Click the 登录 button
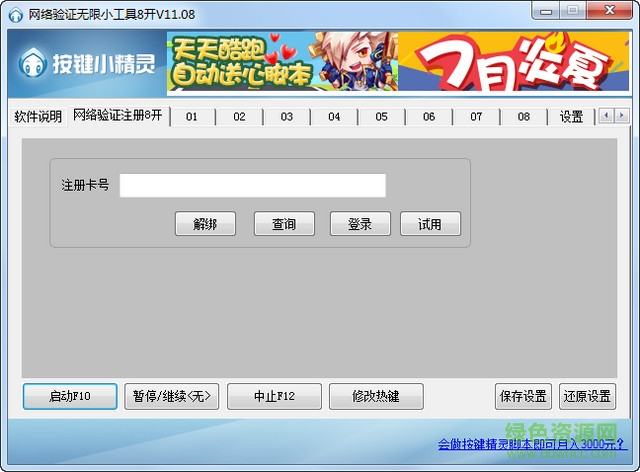Image resolution: width=640 pixels, height=472 pixels. click(x=360, y=224)
